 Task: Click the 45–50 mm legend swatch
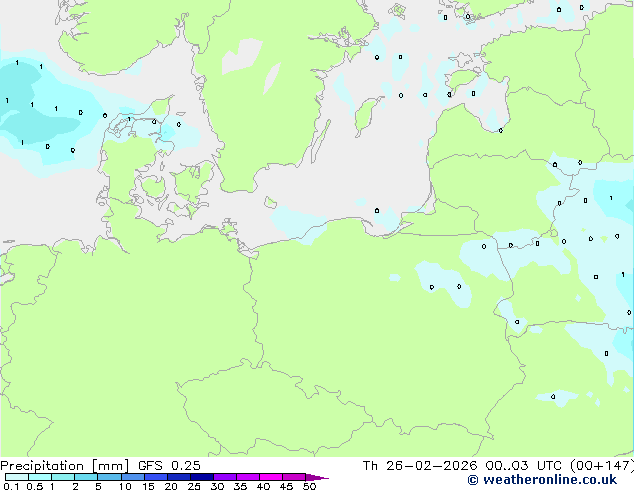(294, 477)
